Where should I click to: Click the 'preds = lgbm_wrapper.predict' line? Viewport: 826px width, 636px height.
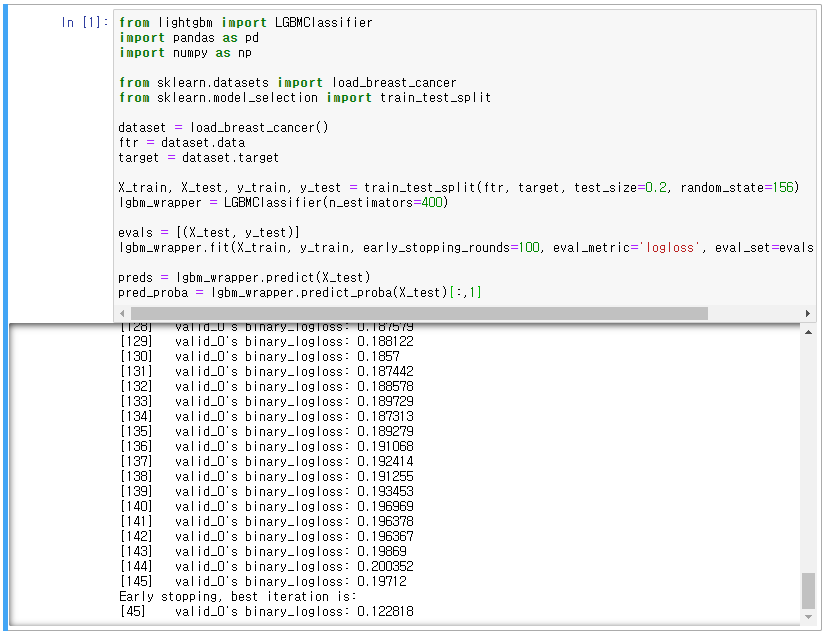click(x=244, y=278)
